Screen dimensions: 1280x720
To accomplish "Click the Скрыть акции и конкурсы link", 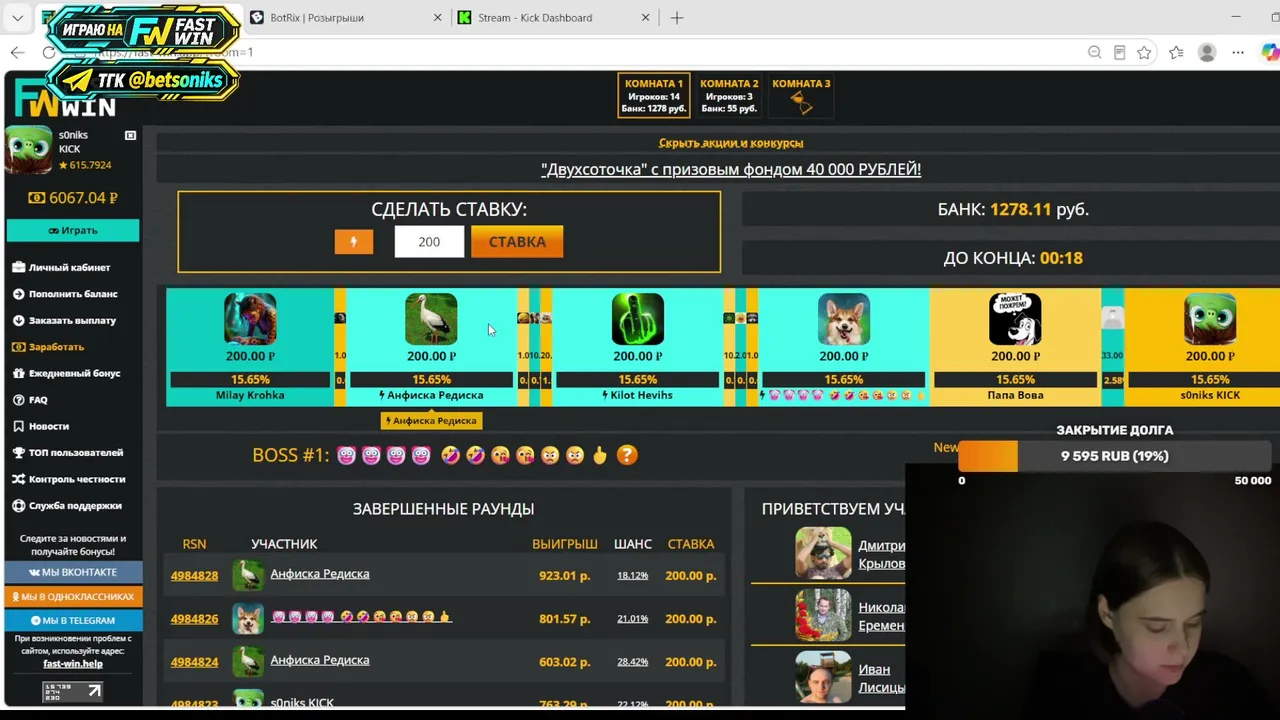I will [x=731, y=143].
